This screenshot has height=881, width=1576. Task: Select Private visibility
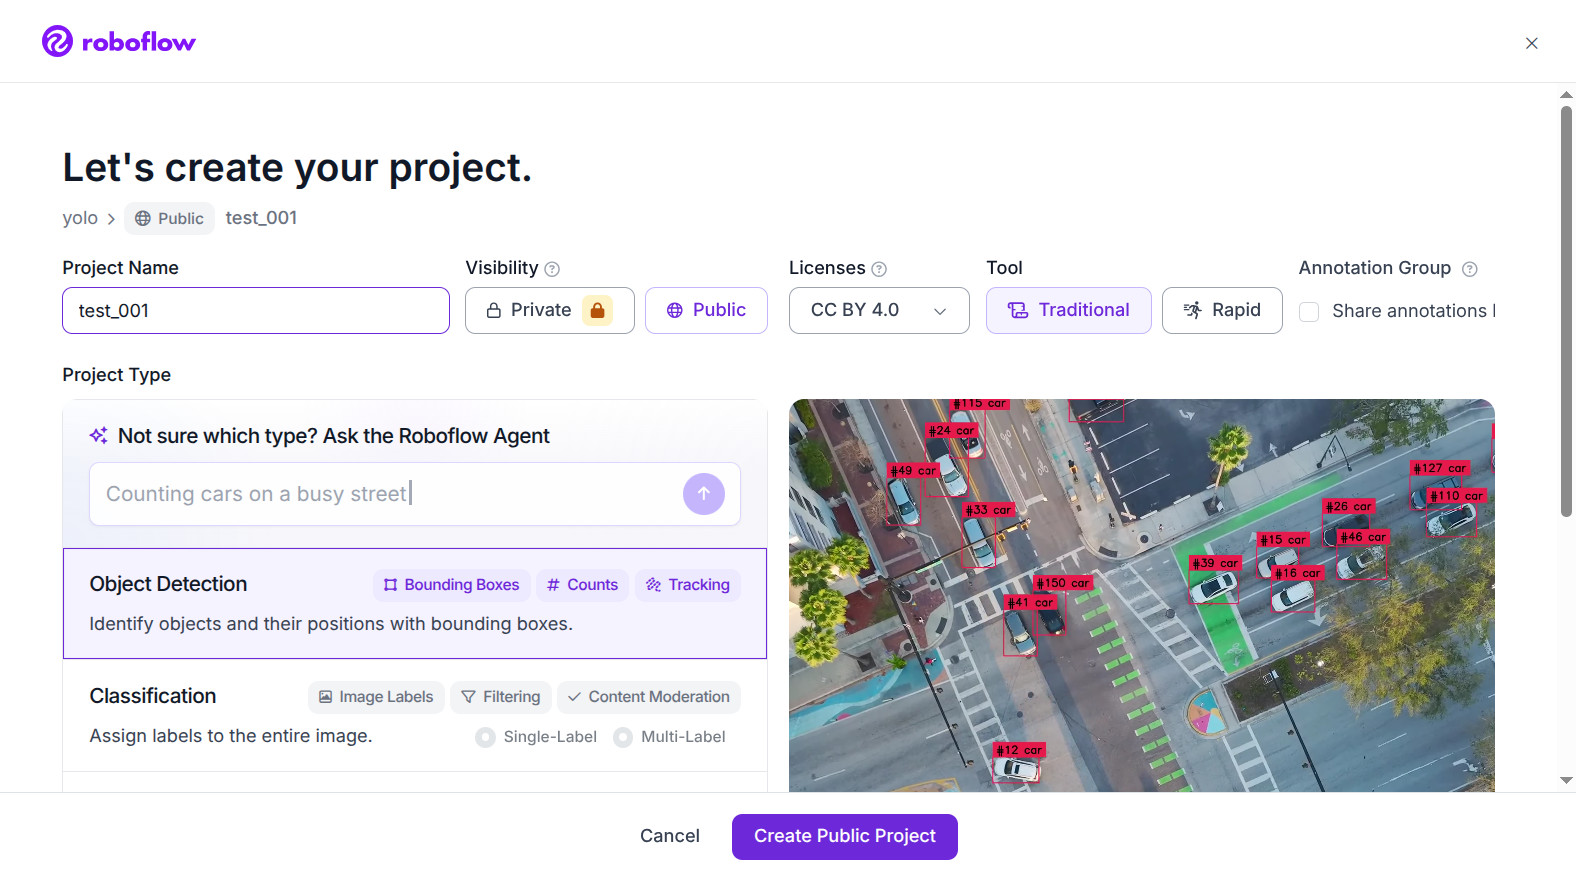tap(549, 310)
